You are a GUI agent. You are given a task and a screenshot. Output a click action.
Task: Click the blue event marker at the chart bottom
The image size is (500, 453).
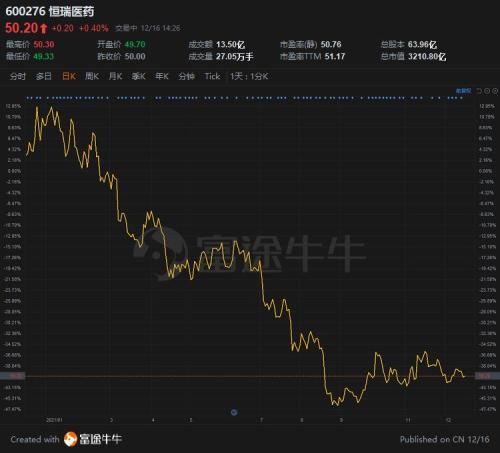click(x=234, y=412)
